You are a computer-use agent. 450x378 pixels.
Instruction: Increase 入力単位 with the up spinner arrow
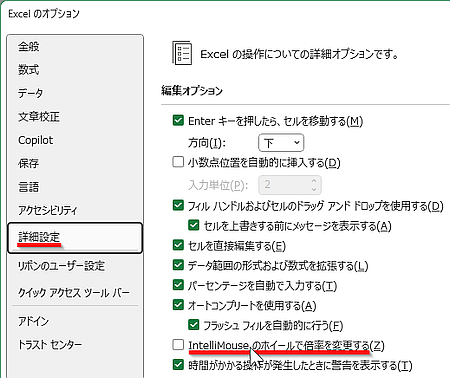coord(314,181)
